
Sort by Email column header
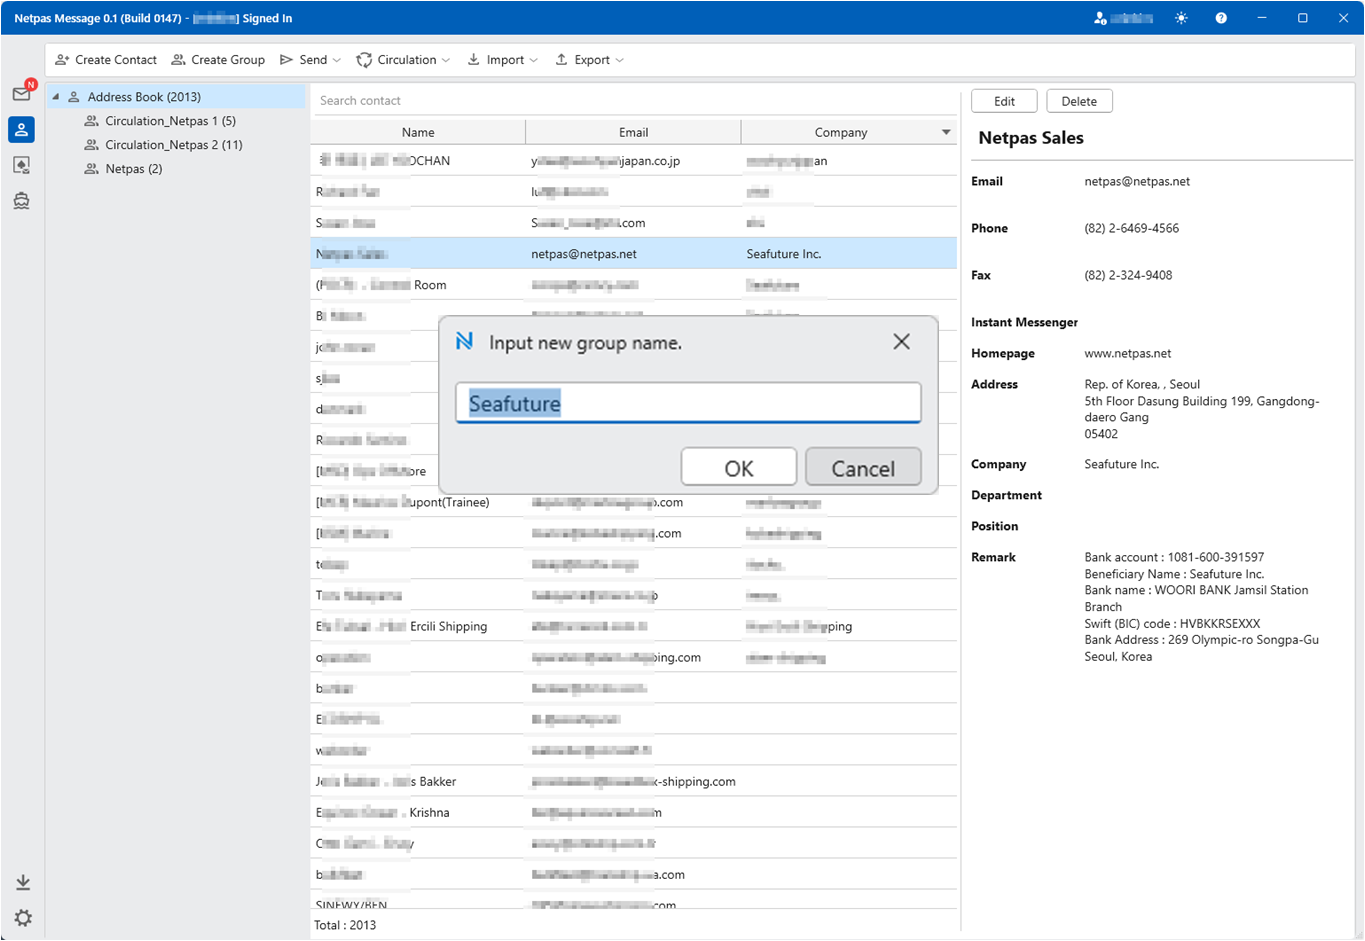coord(633,132)
